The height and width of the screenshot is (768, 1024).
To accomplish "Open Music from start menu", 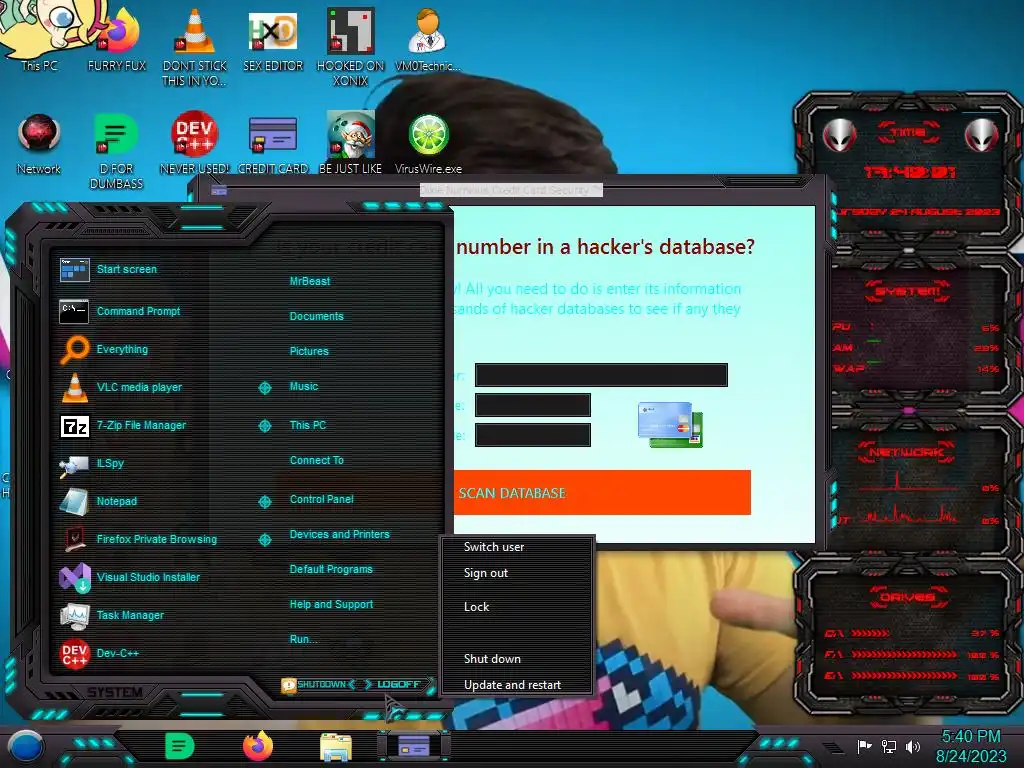I will pos(304,387).
